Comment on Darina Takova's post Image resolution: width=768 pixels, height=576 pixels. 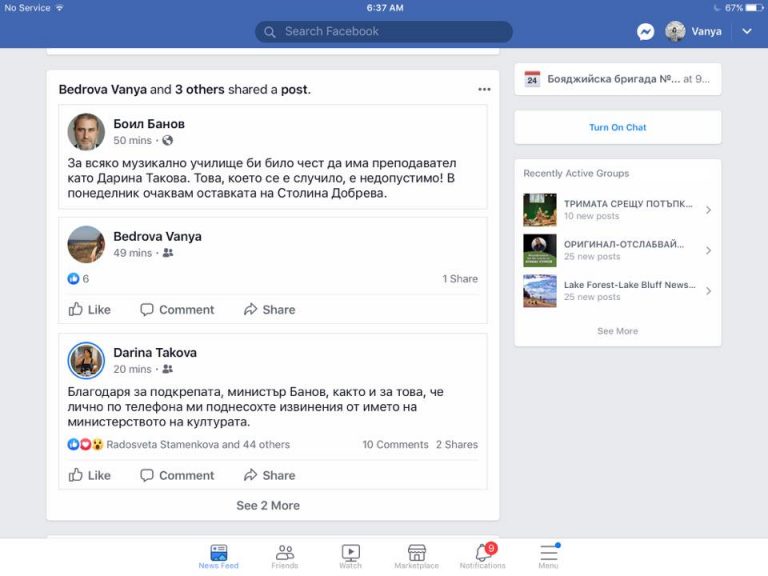pyautogui.click(x=177, y=475)
